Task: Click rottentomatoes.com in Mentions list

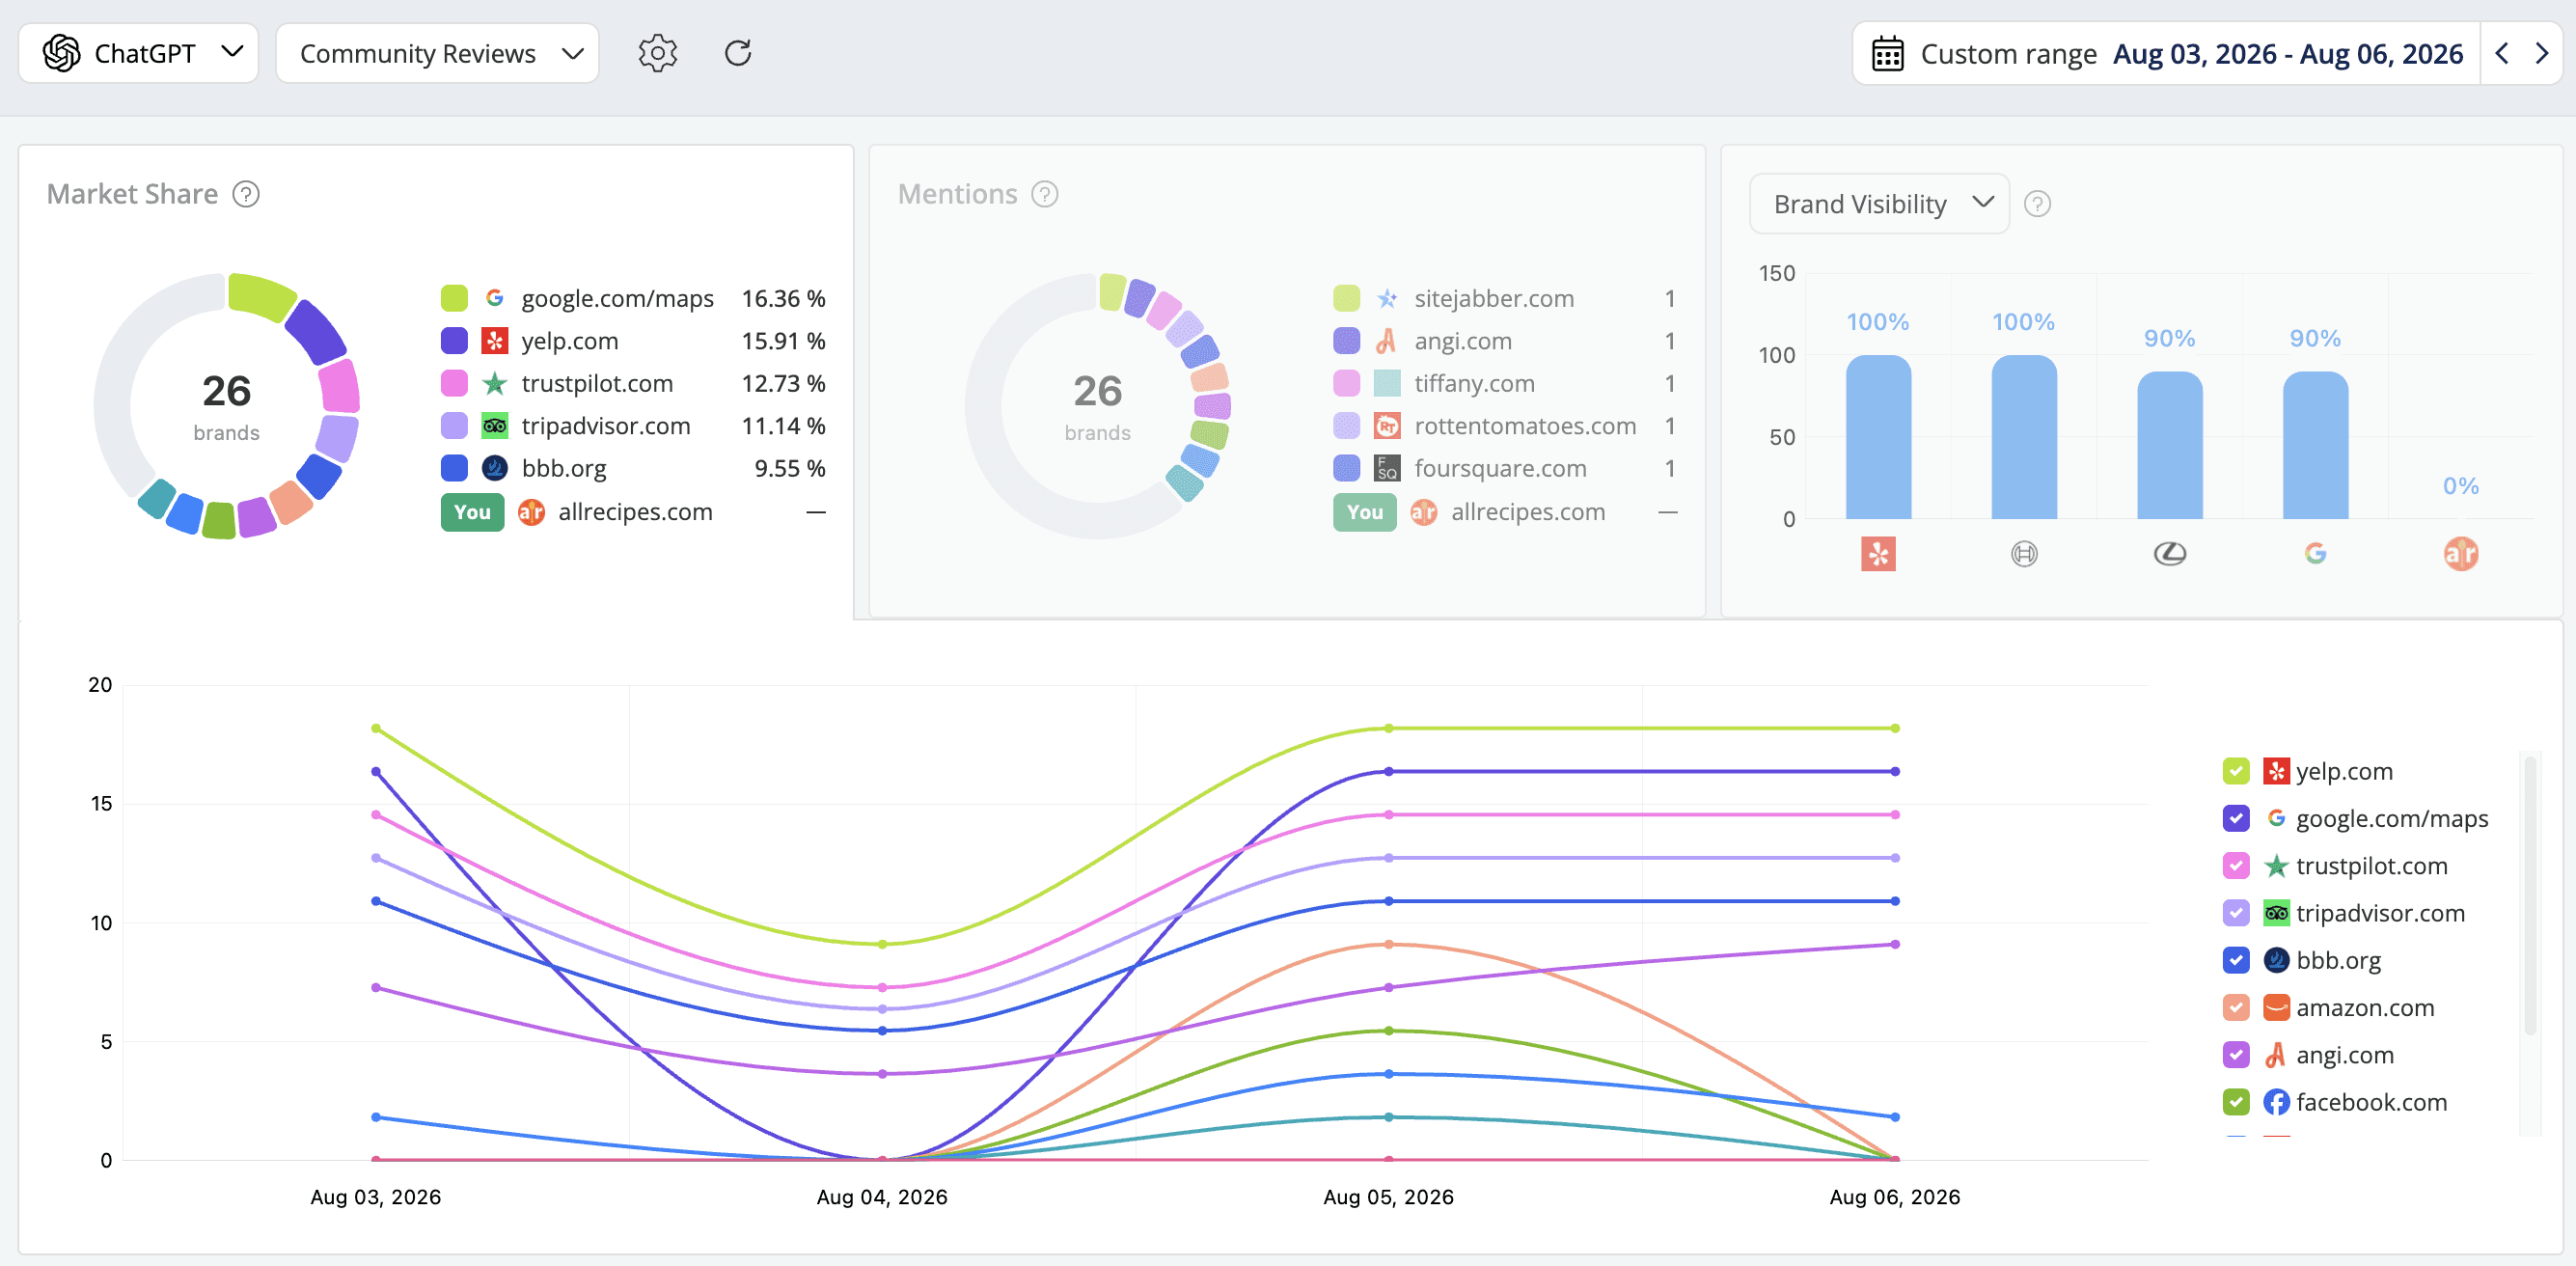Action: click(1525, 426)
